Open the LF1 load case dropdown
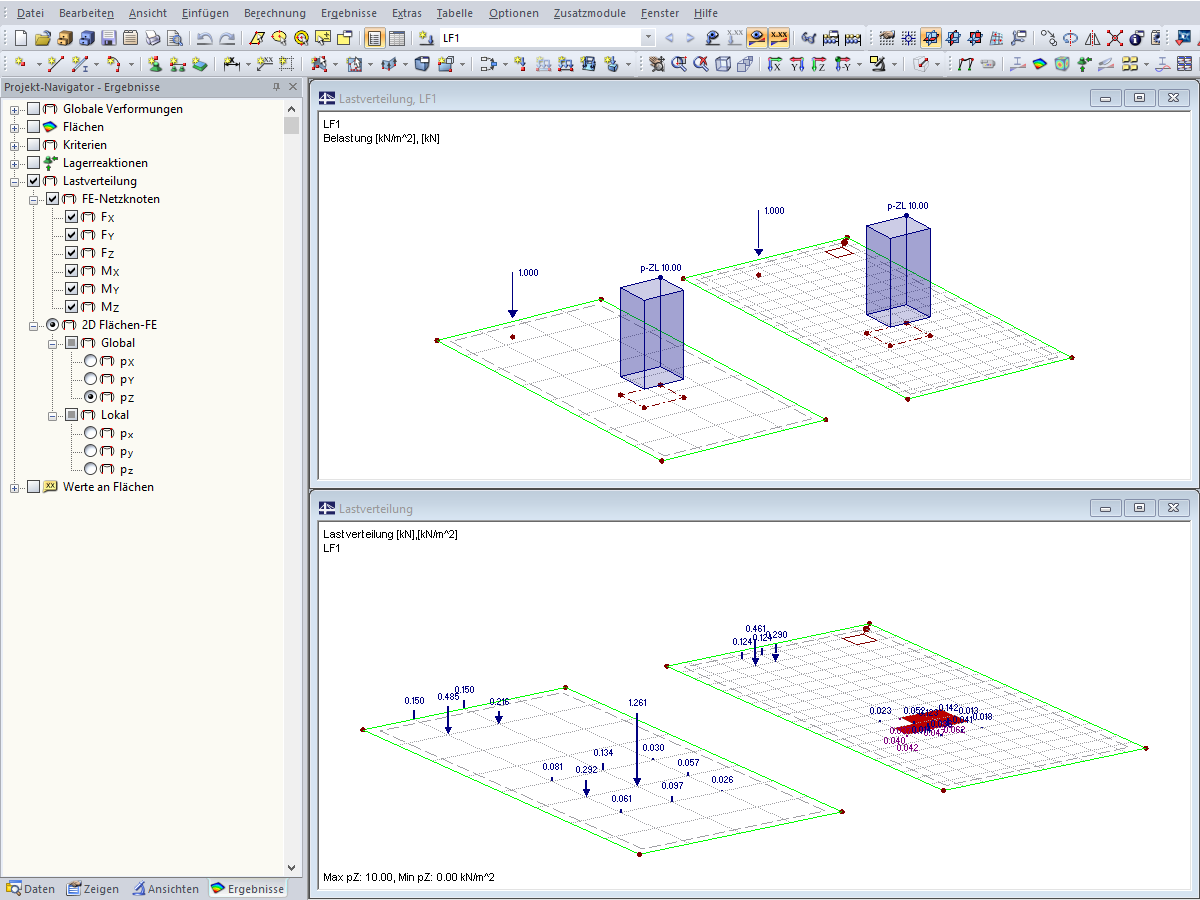1200x900 pixels. (x=648, y=38)
